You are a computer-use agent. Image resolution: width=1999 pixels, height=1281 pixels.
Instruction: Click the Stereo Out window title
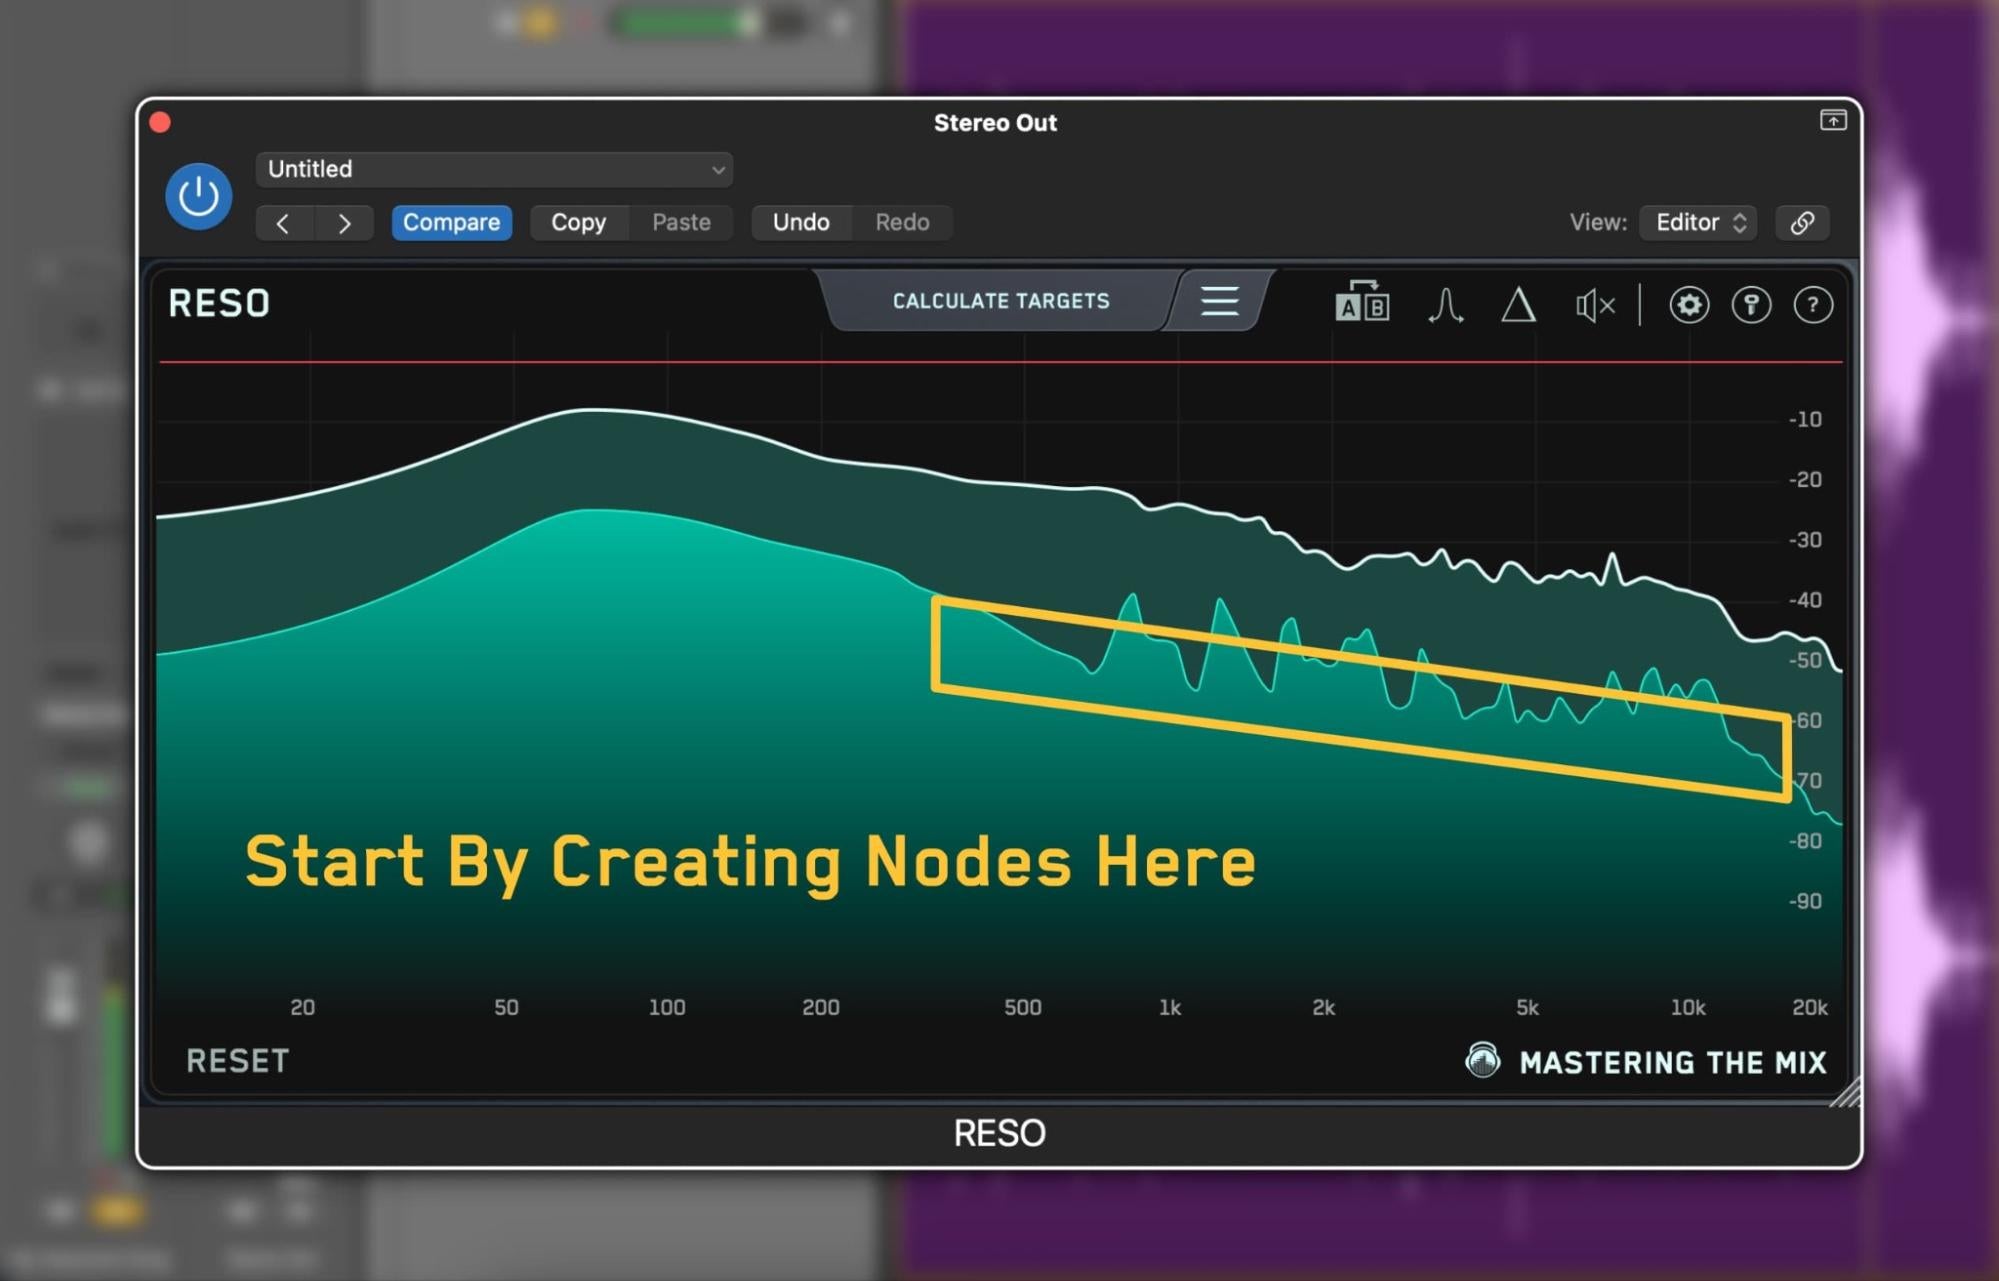pos(995,123)
